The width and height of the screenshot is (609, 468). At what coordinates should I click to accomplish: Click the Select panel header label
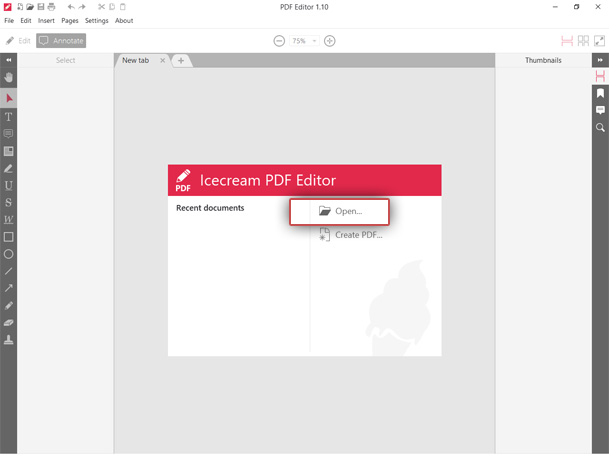click(x=65, y=60)
